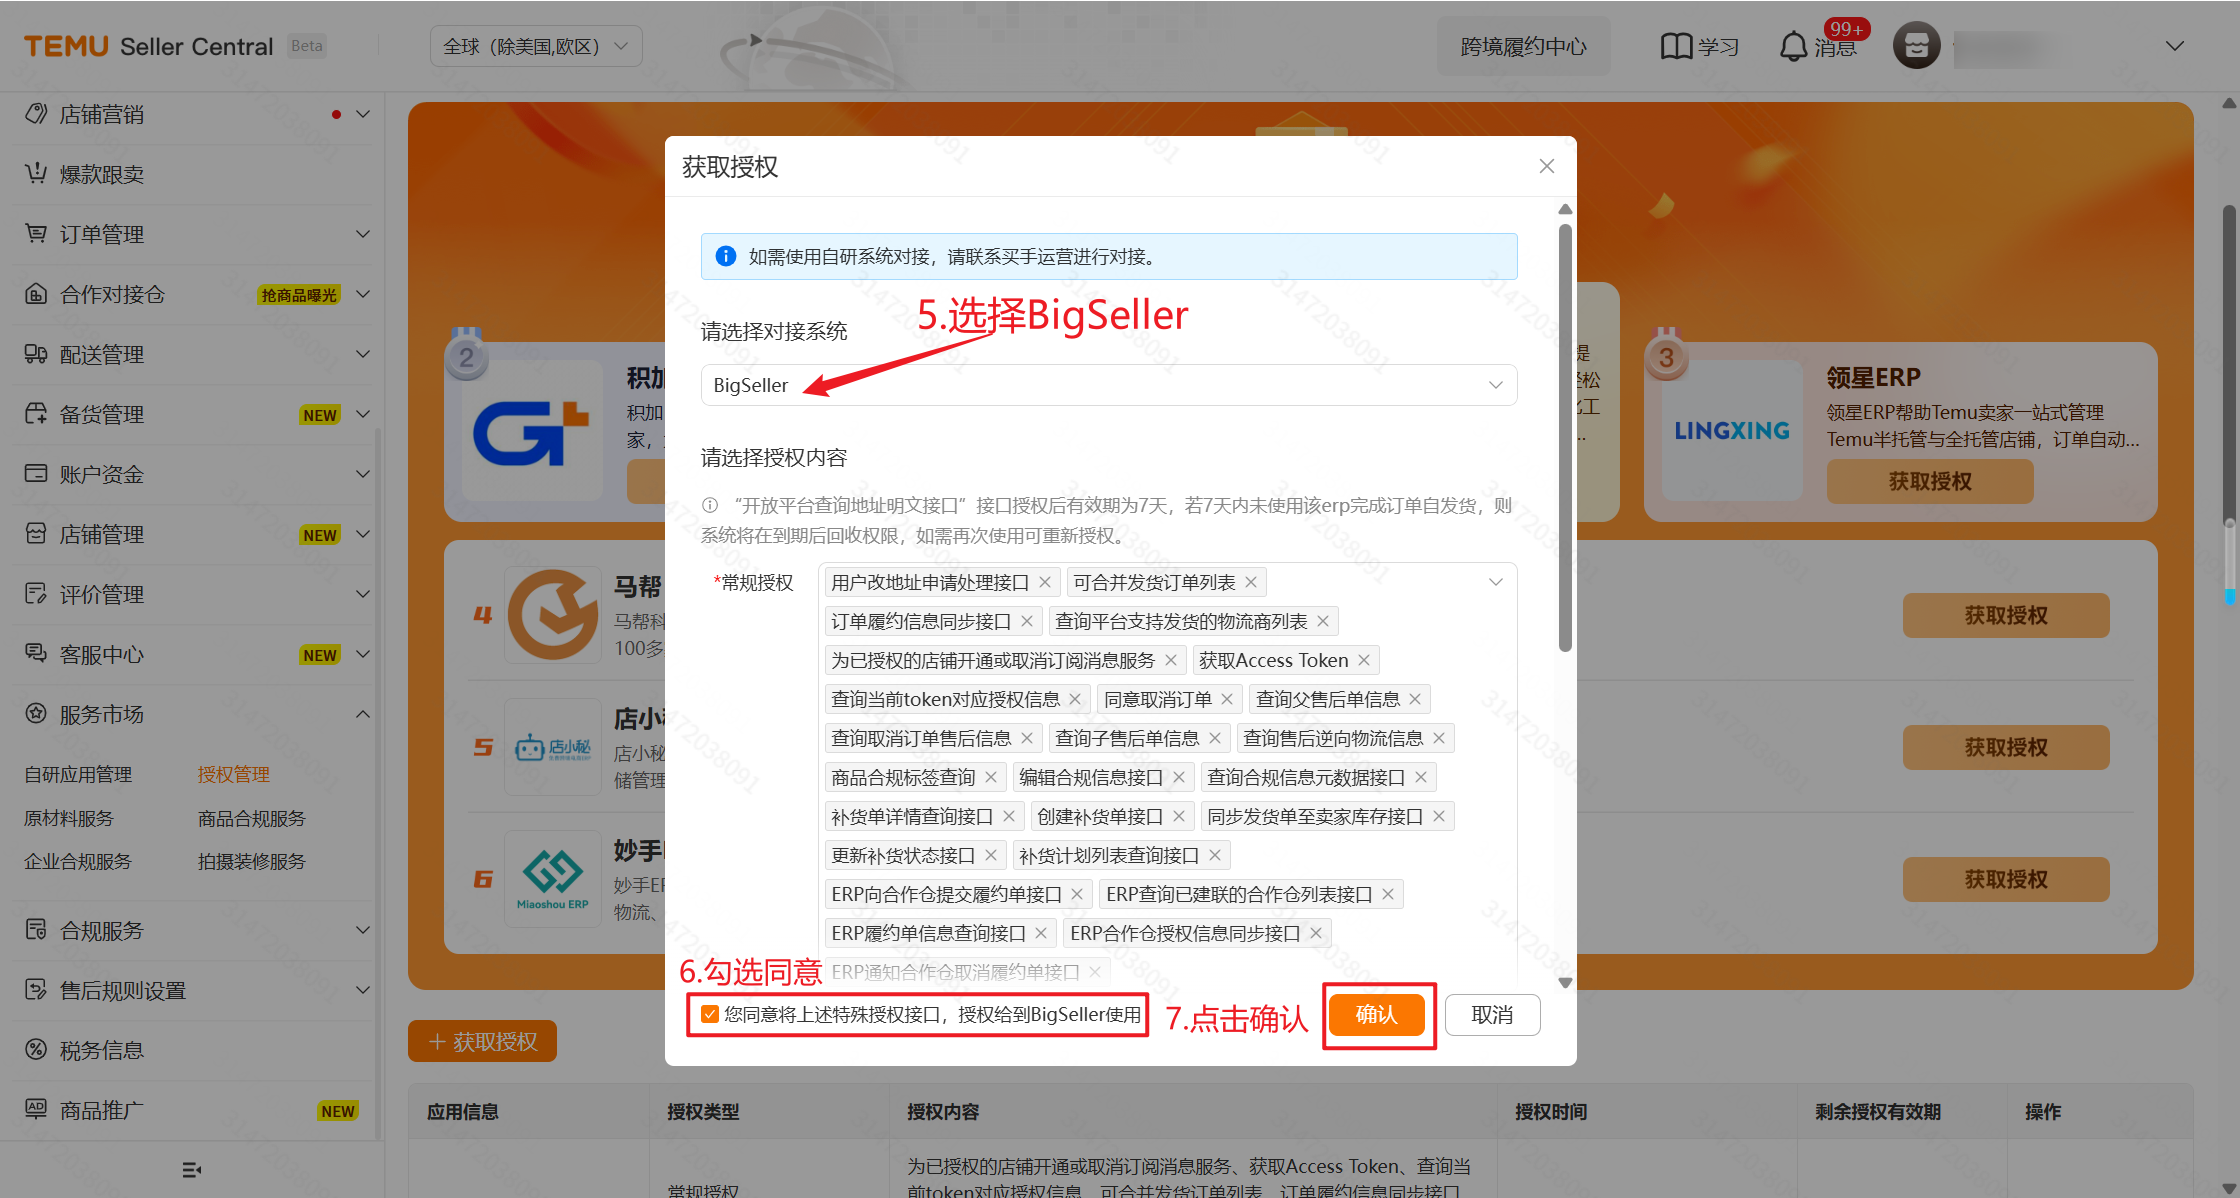Expand the 合规服务 menu chevron

pyautogui.click(x=363, y=930)
